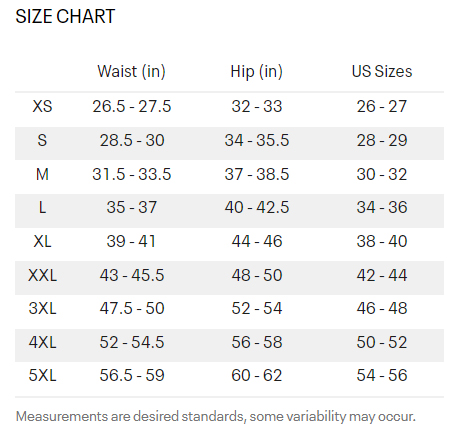Click hip value 37 - 38.5
Screen dimensions: 472x427
(257, 174)
